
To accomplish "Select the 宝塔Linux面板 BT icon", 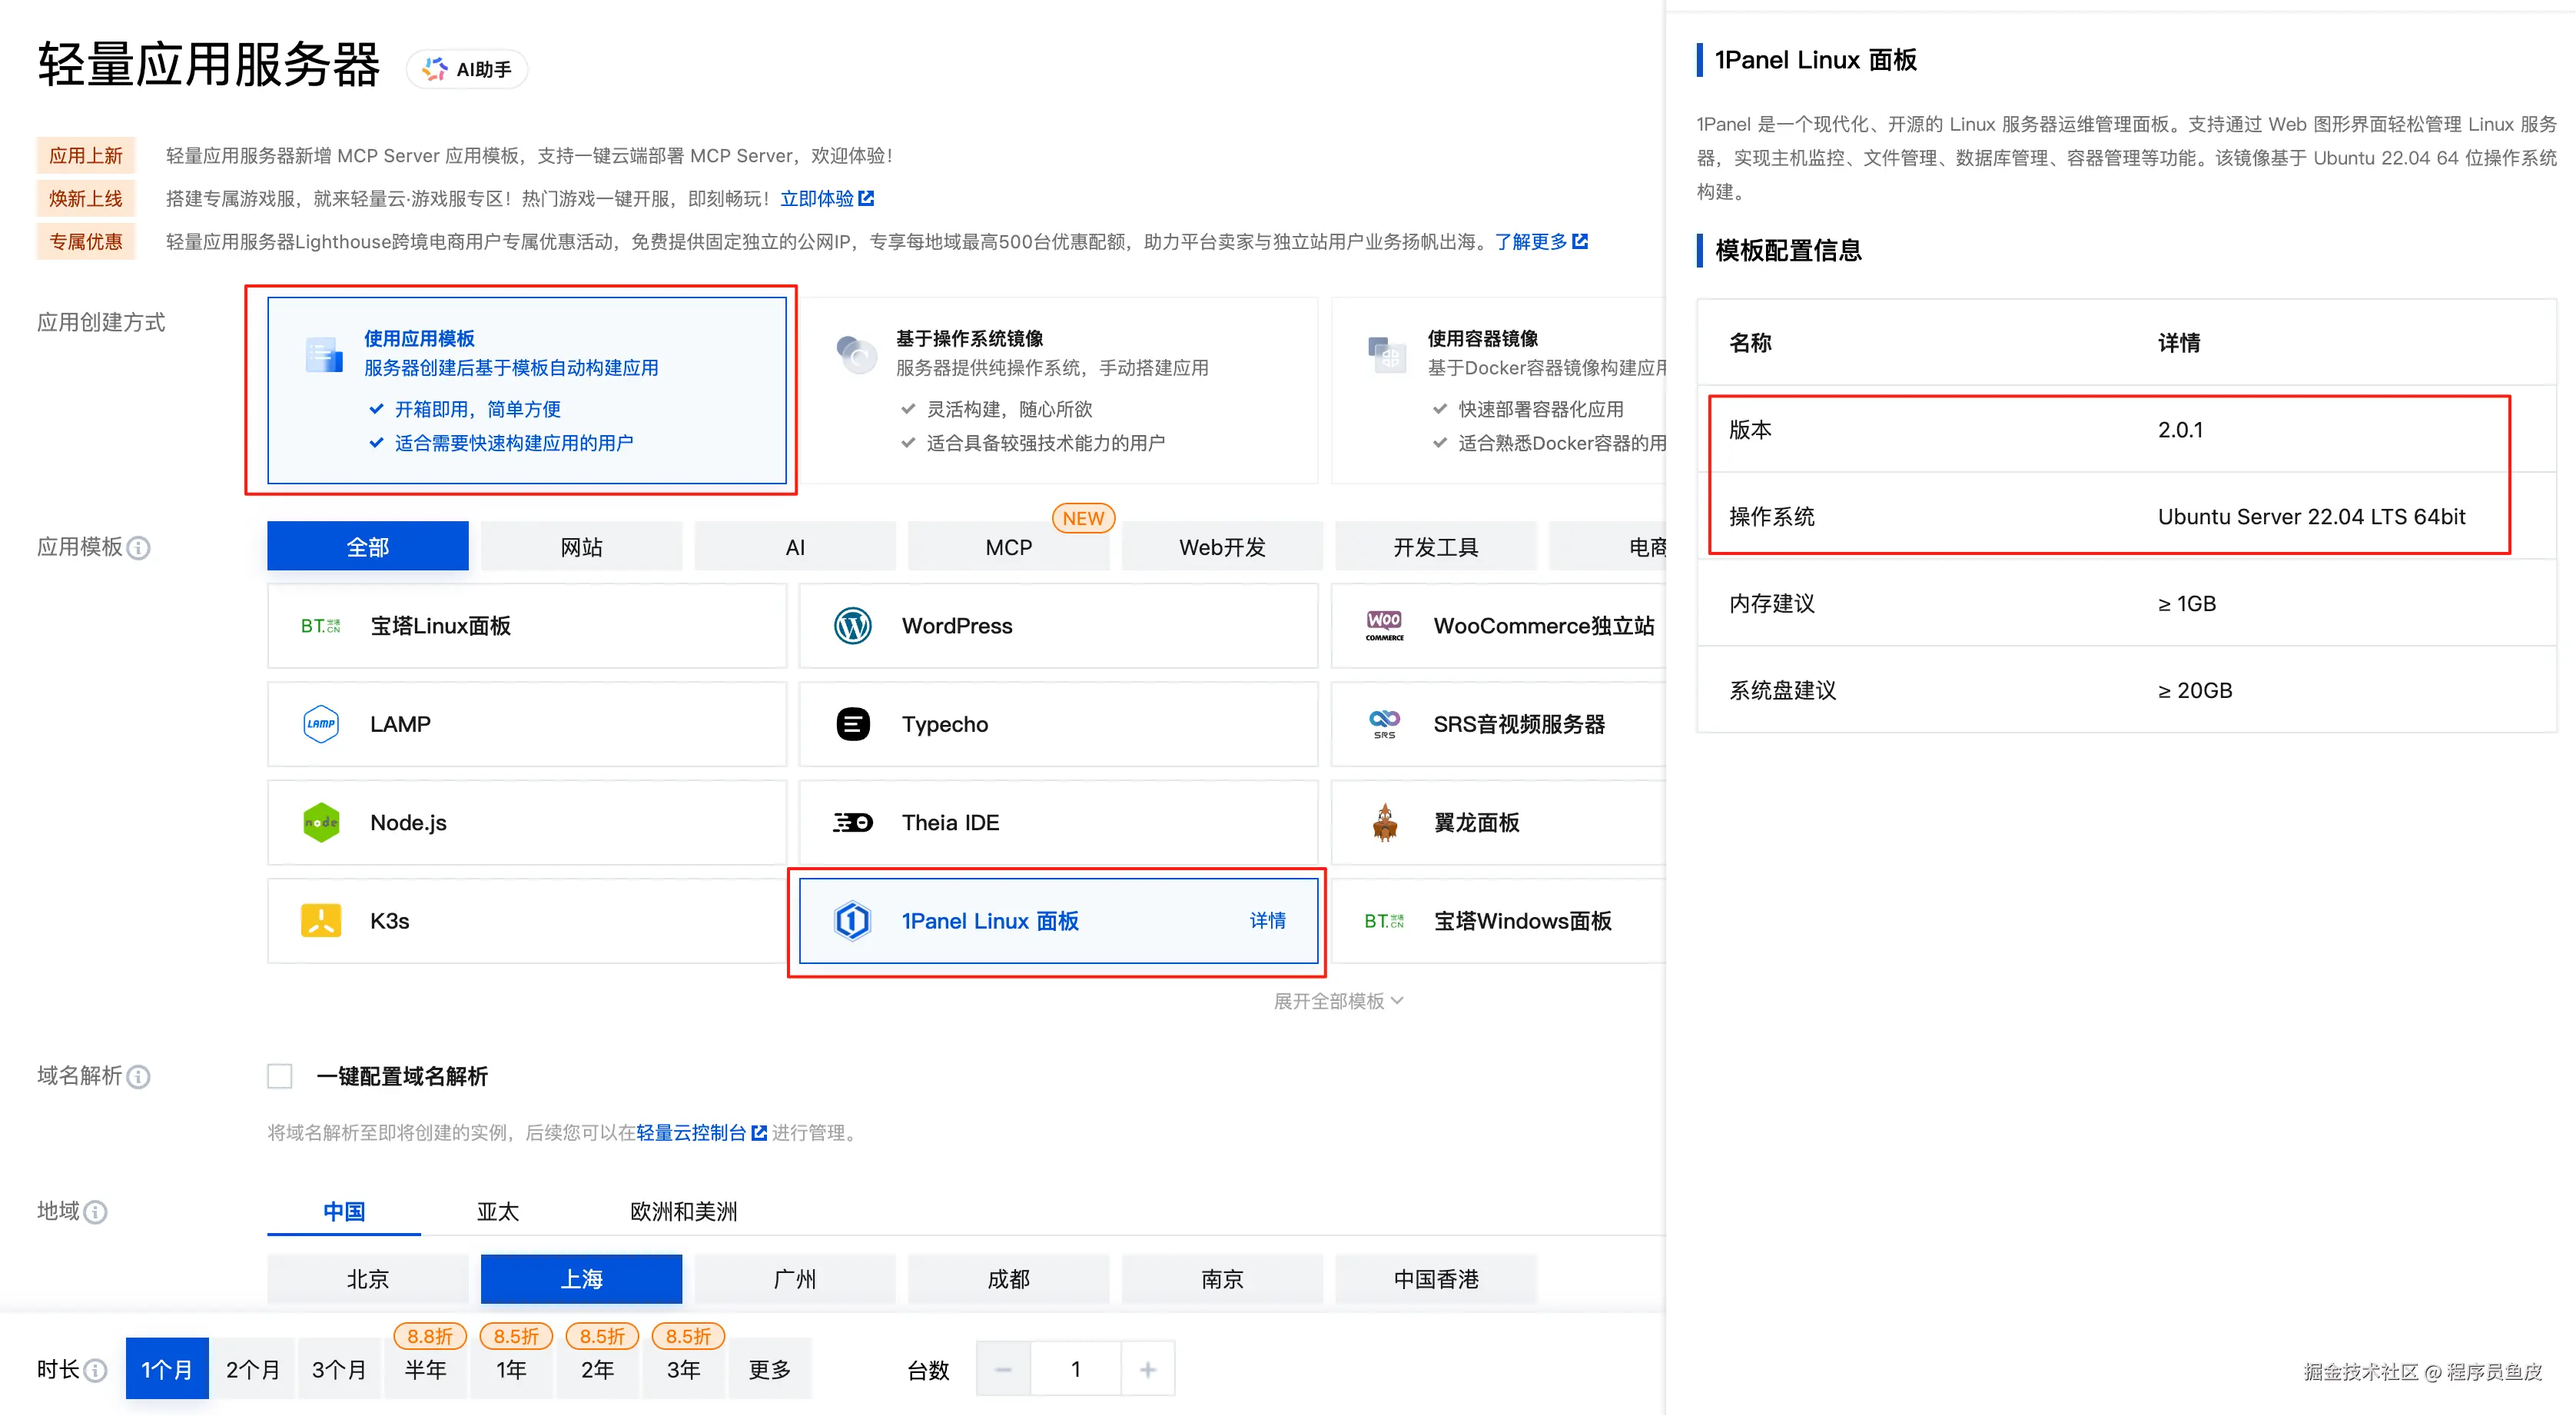I will (x=320, y=626).
